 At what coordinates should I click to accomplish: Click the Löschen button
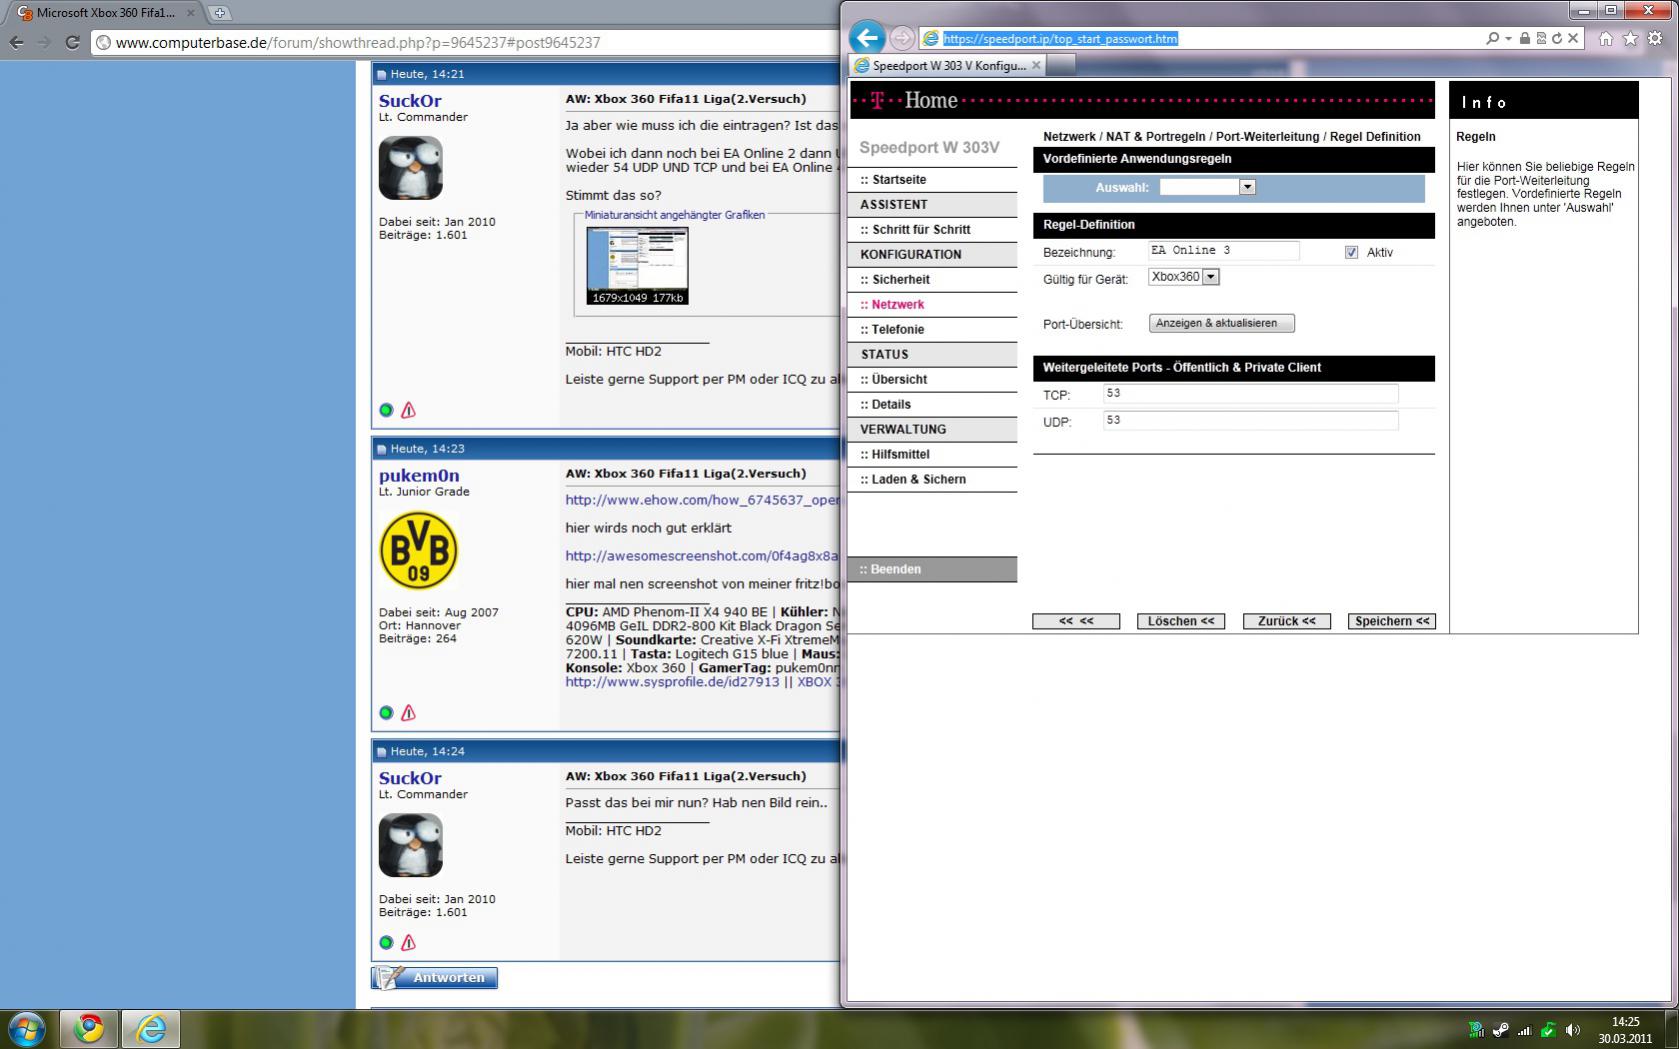pos(1181,621)
